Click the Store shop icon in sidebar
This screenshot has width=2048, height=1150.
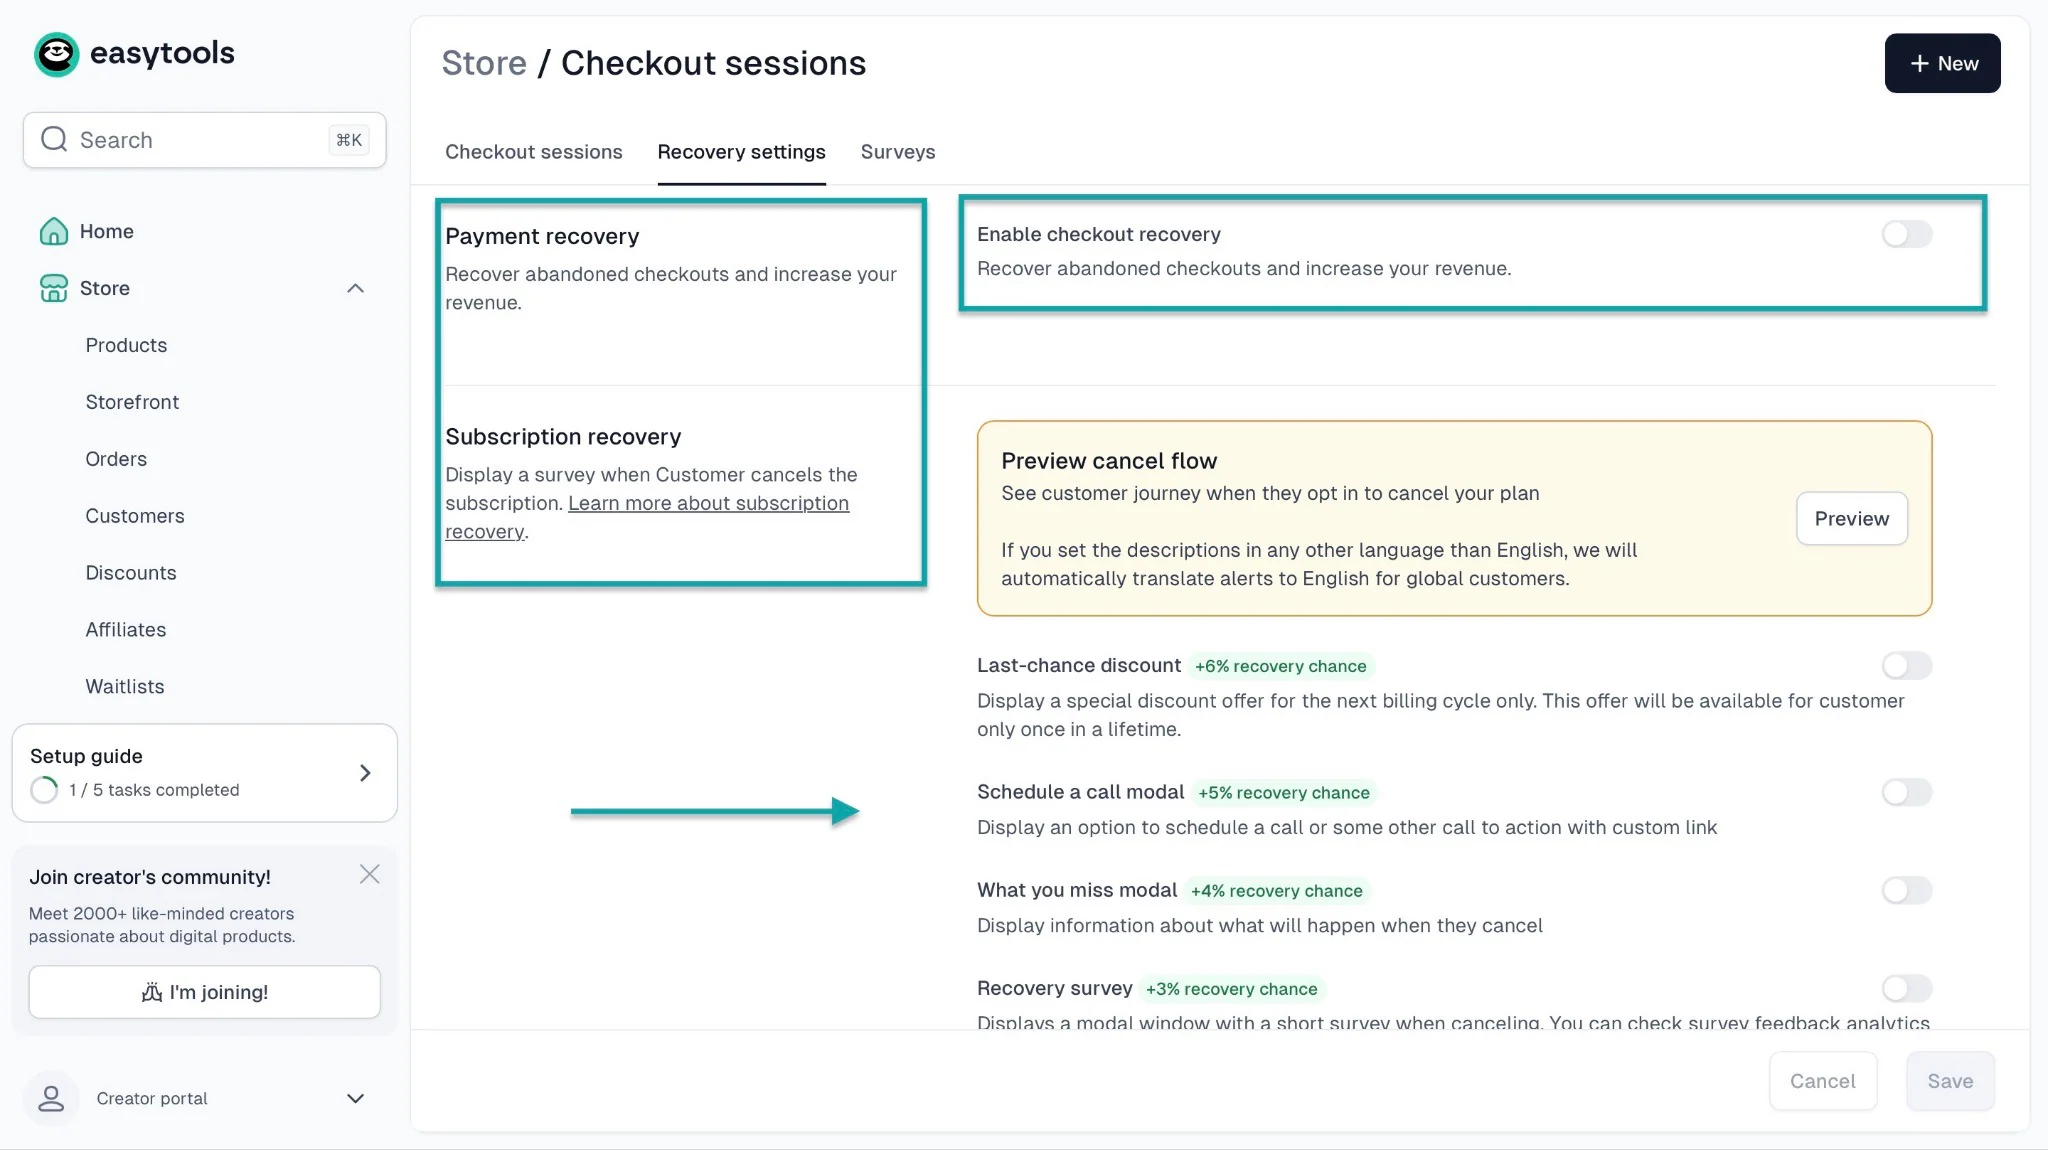pyautogui.click(x=53, y=288)
